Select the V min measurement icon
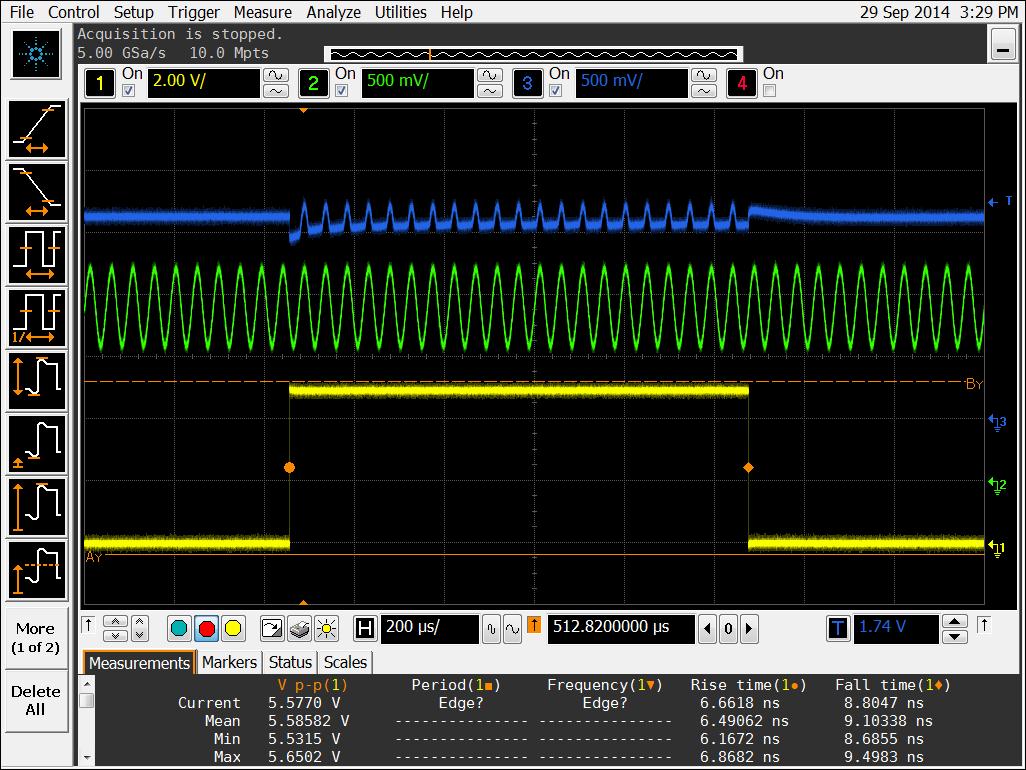 (37, 444)
